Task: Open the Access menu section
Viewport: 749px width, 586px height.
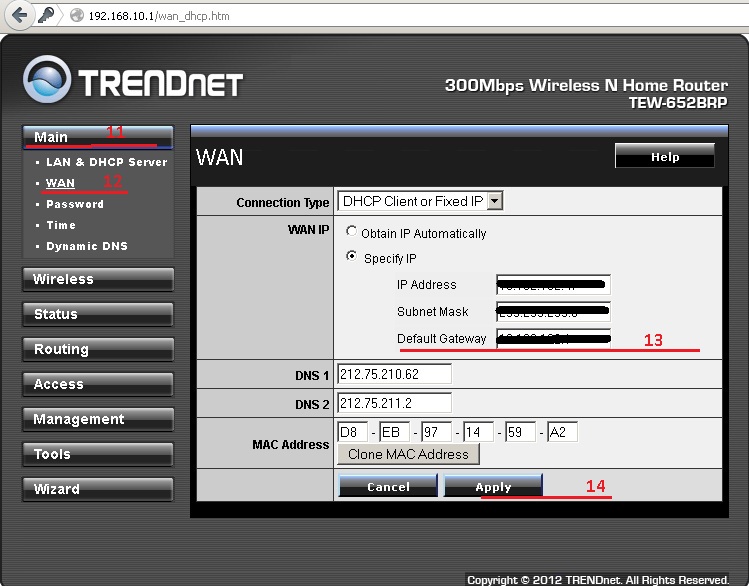Action: [x=97, y=384]
